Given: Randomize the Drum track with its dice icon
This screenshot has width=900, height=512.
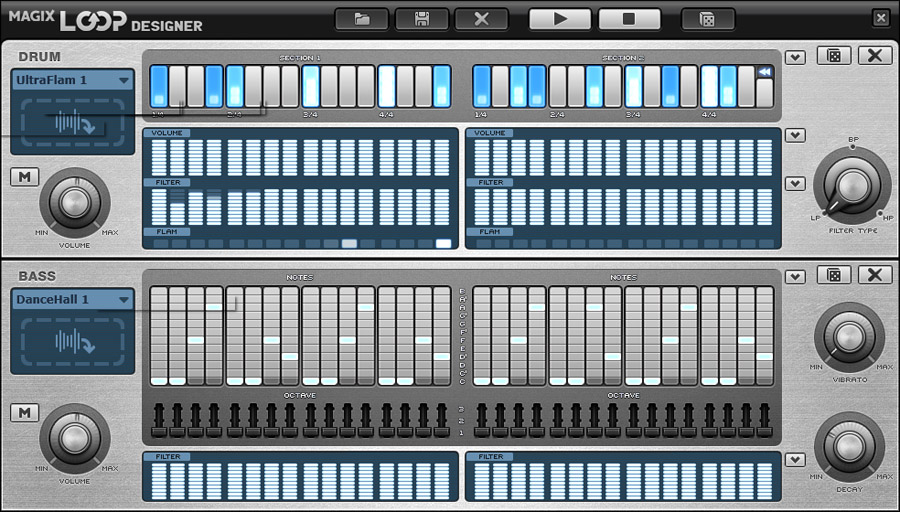Looking at the screenshot, I should pyautogui.click(x=833, y=55).
